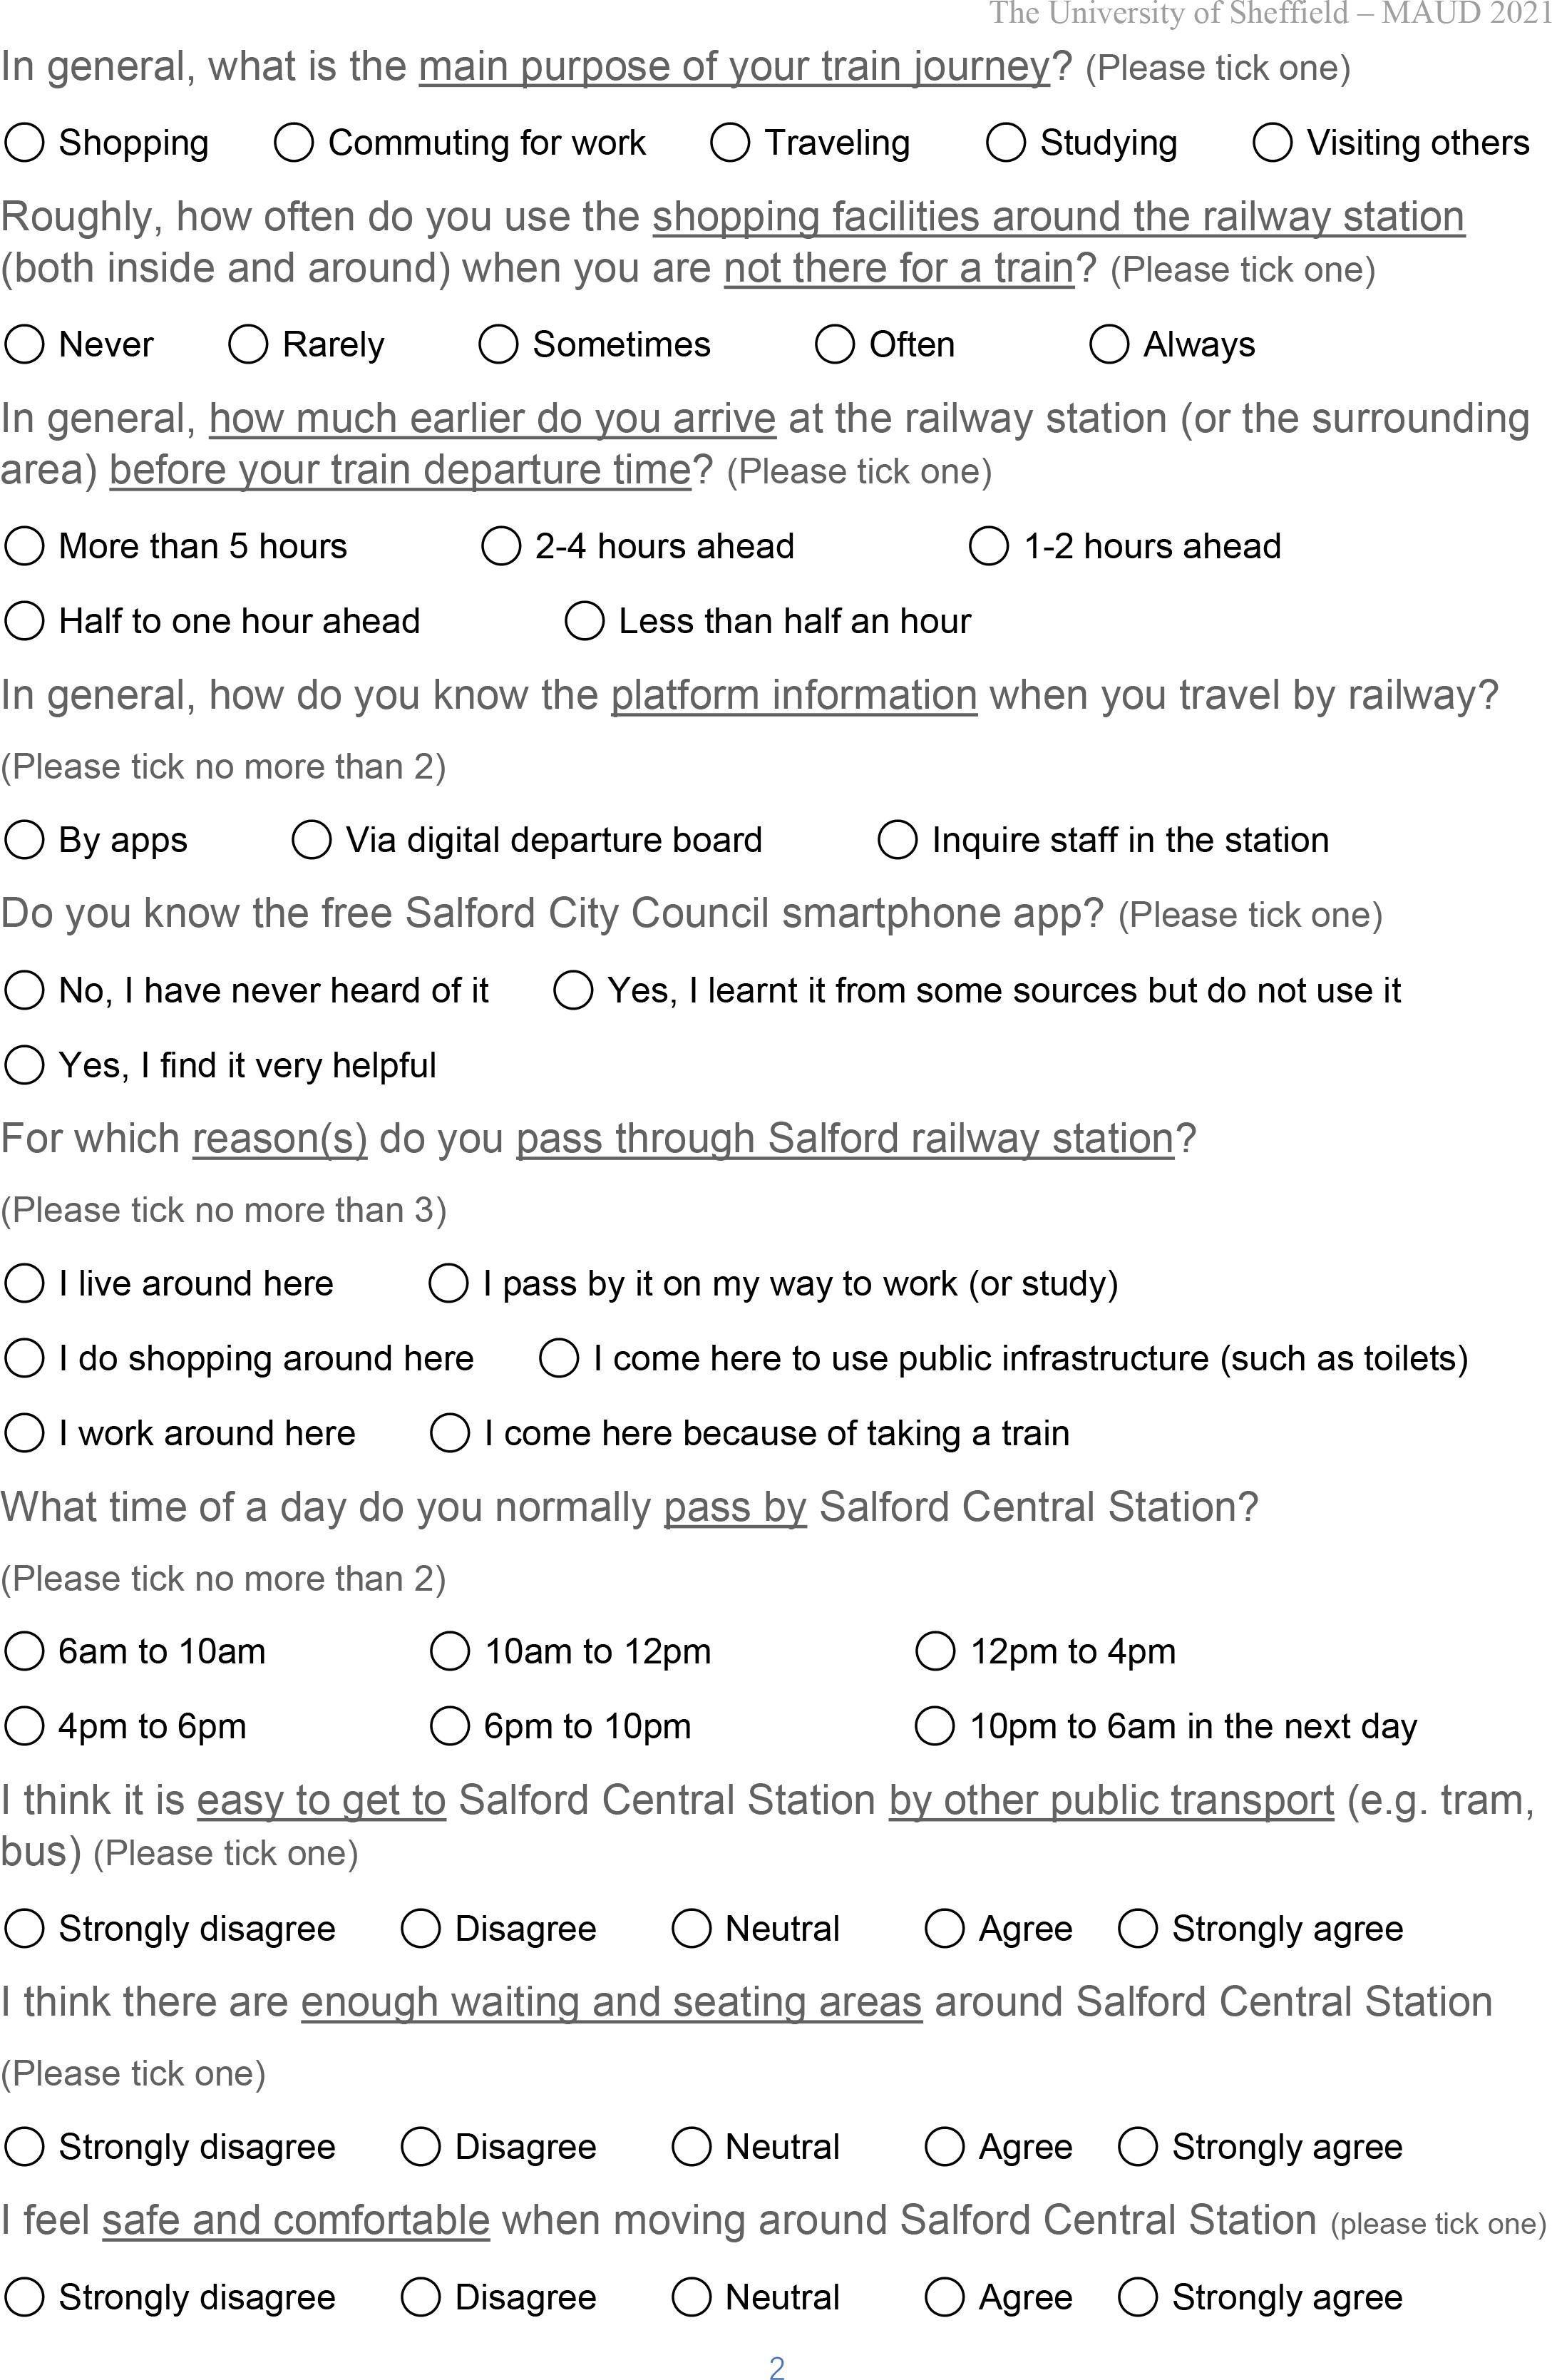Select I live around here
Screen dimensions: 1552x2380
(24, 1284)
